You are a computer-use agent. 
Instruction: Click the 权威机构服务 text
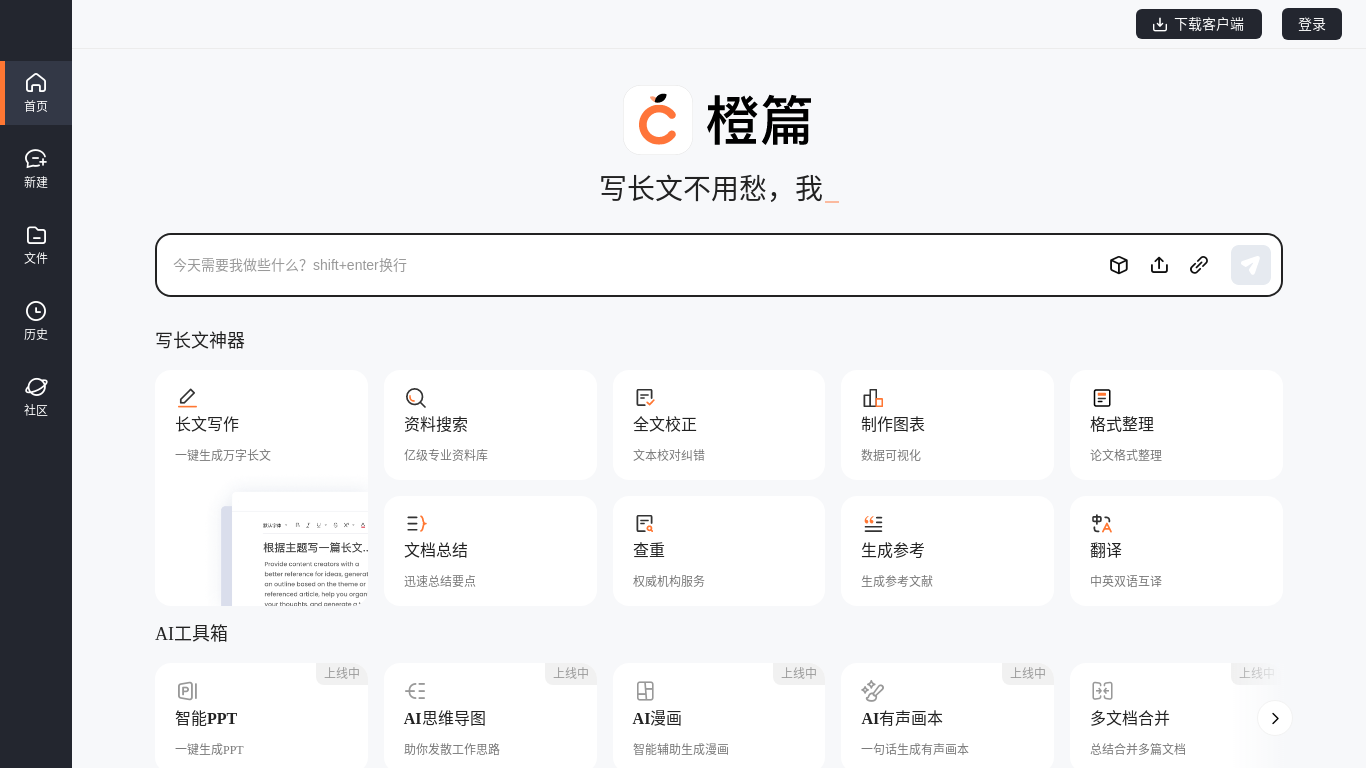point(669,582)
